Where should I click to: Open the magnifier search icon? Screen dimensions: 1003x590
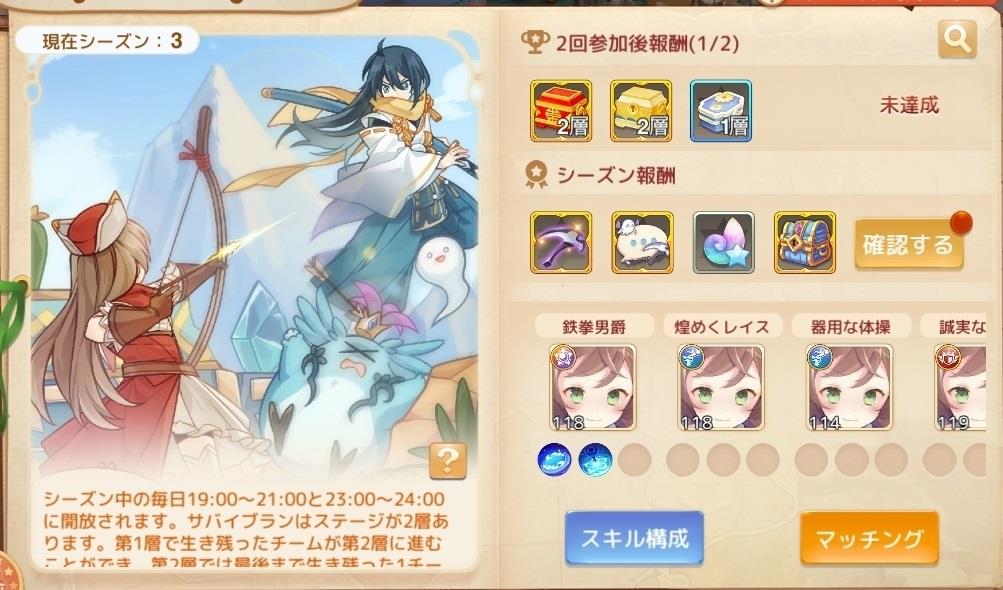(957, 40)
